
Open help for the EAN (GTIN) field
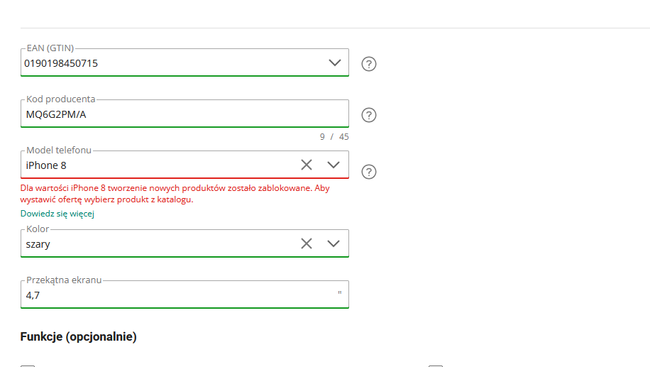pyautogui.click(x=369, y=64)
